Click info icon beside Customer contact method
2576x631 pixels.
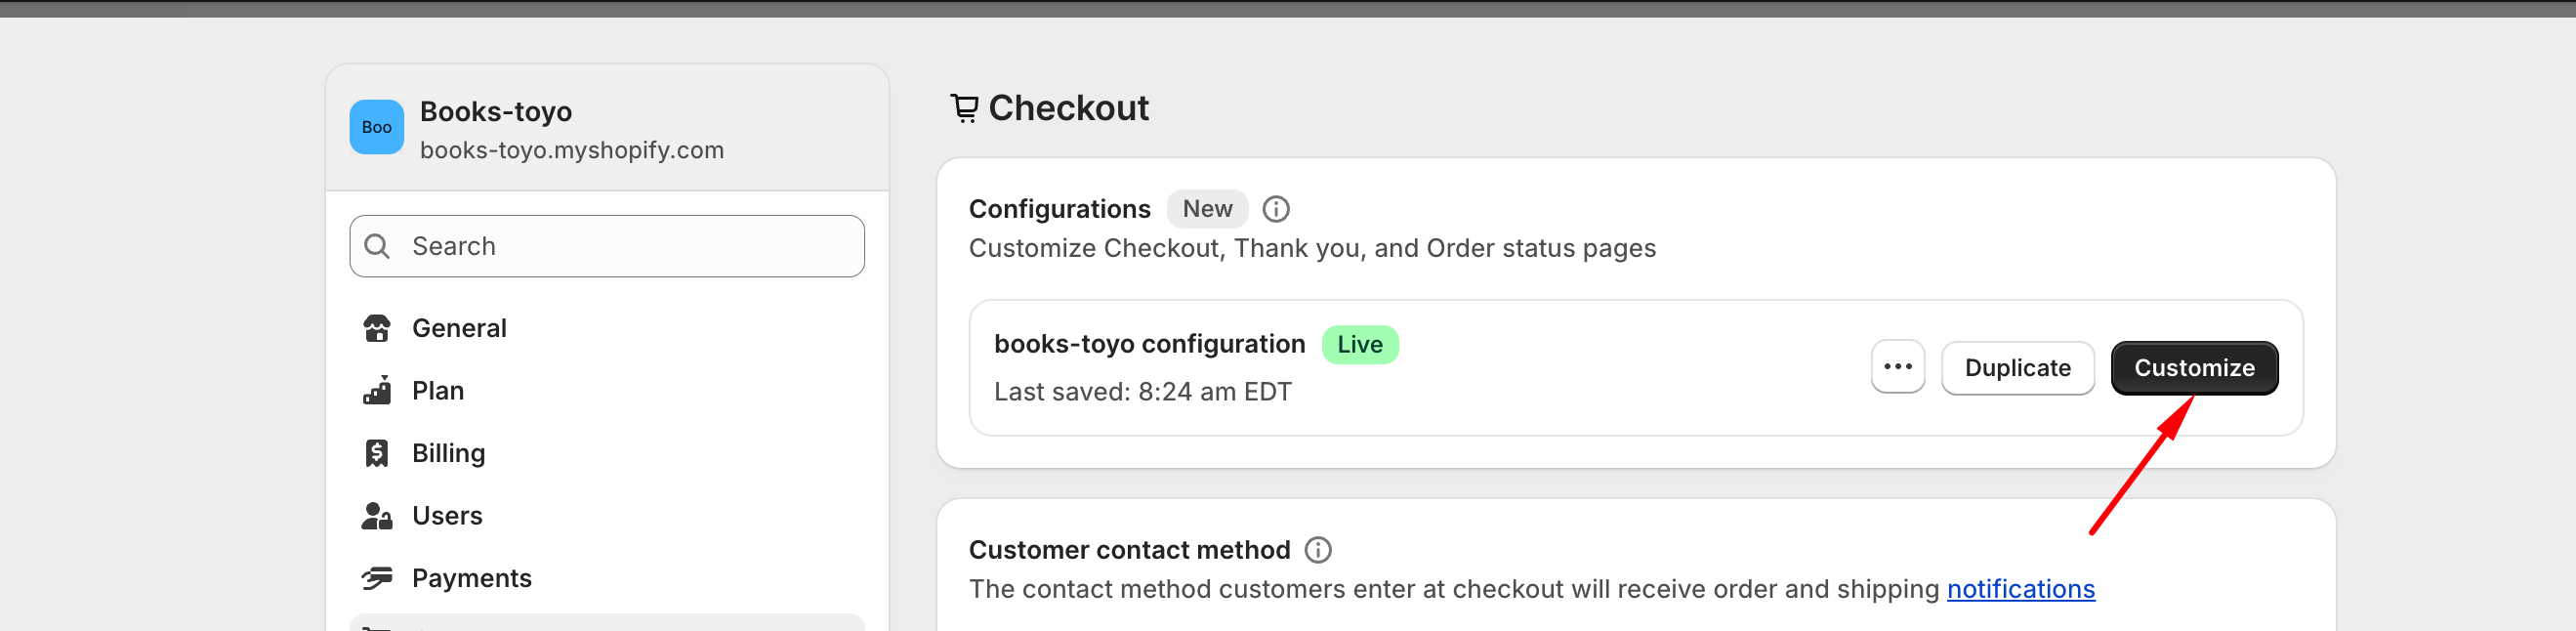click(x=1318, y=550)
